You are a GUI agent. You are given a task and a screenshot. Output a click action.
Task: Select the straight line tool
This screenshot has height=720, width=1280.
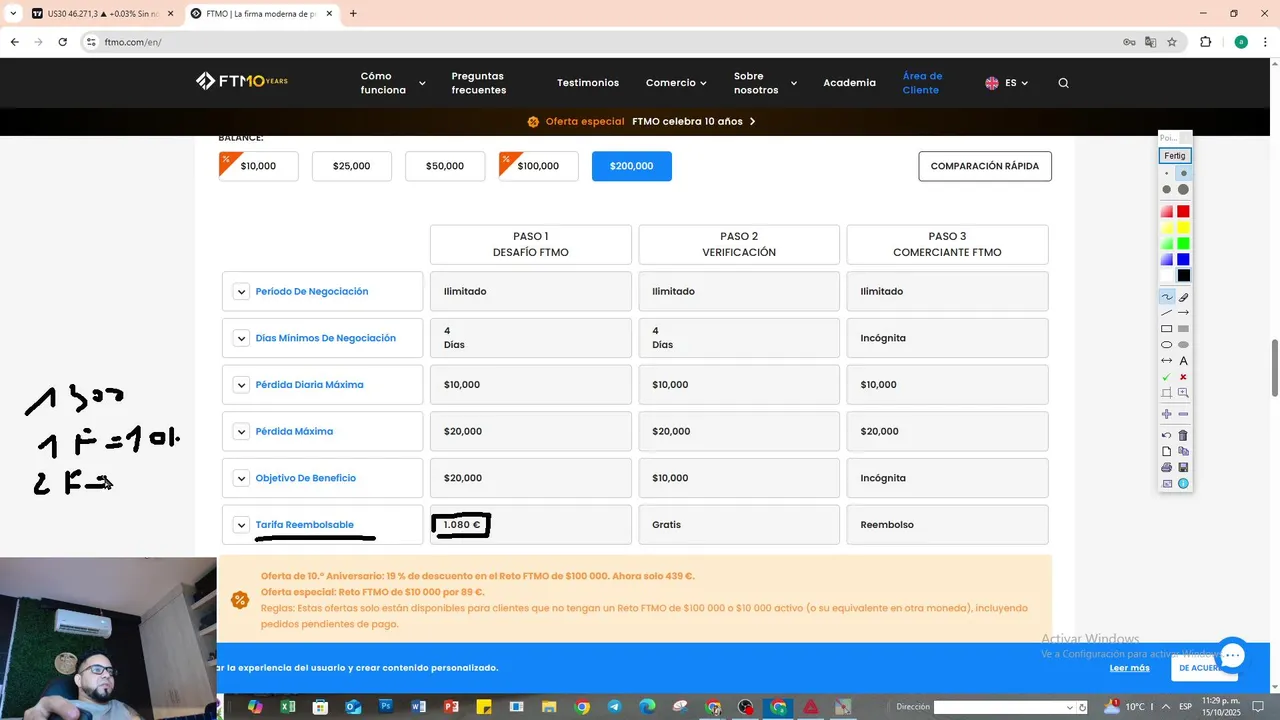[1167, 312]
